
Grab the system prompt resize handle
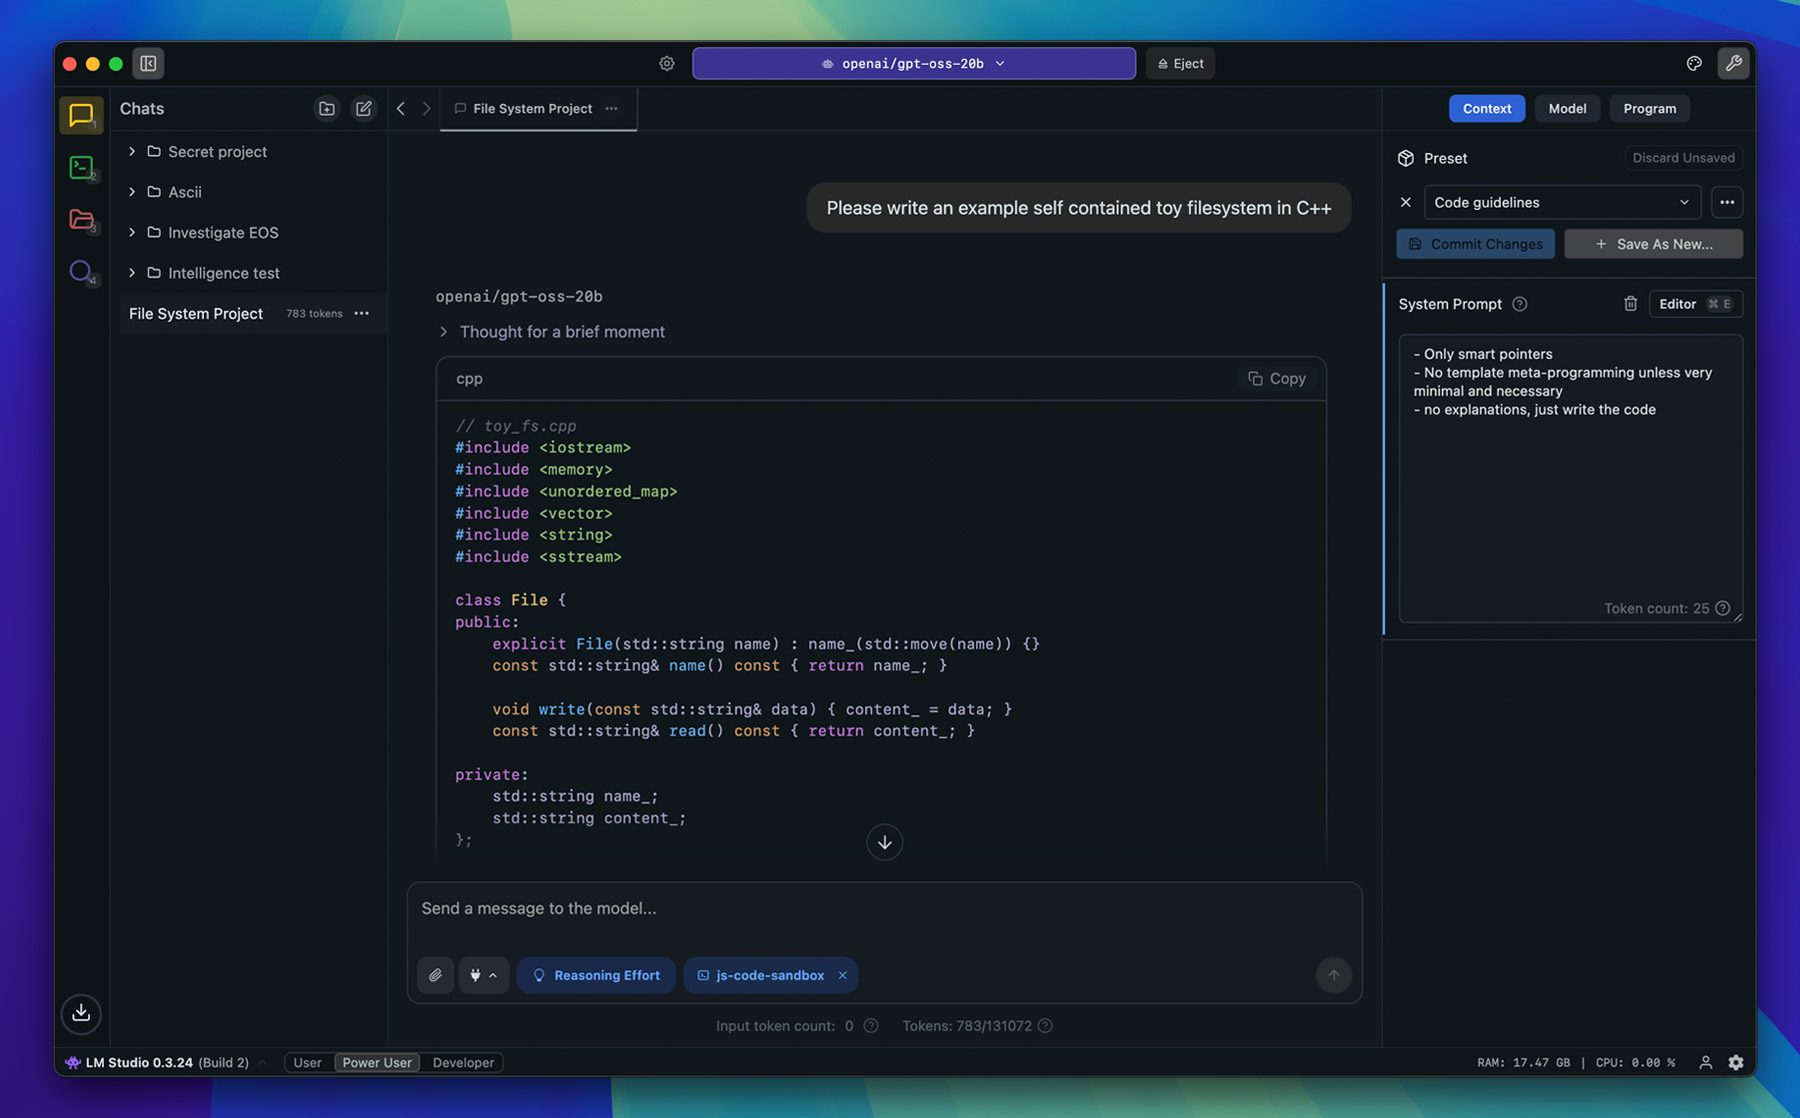[1737, 617]
